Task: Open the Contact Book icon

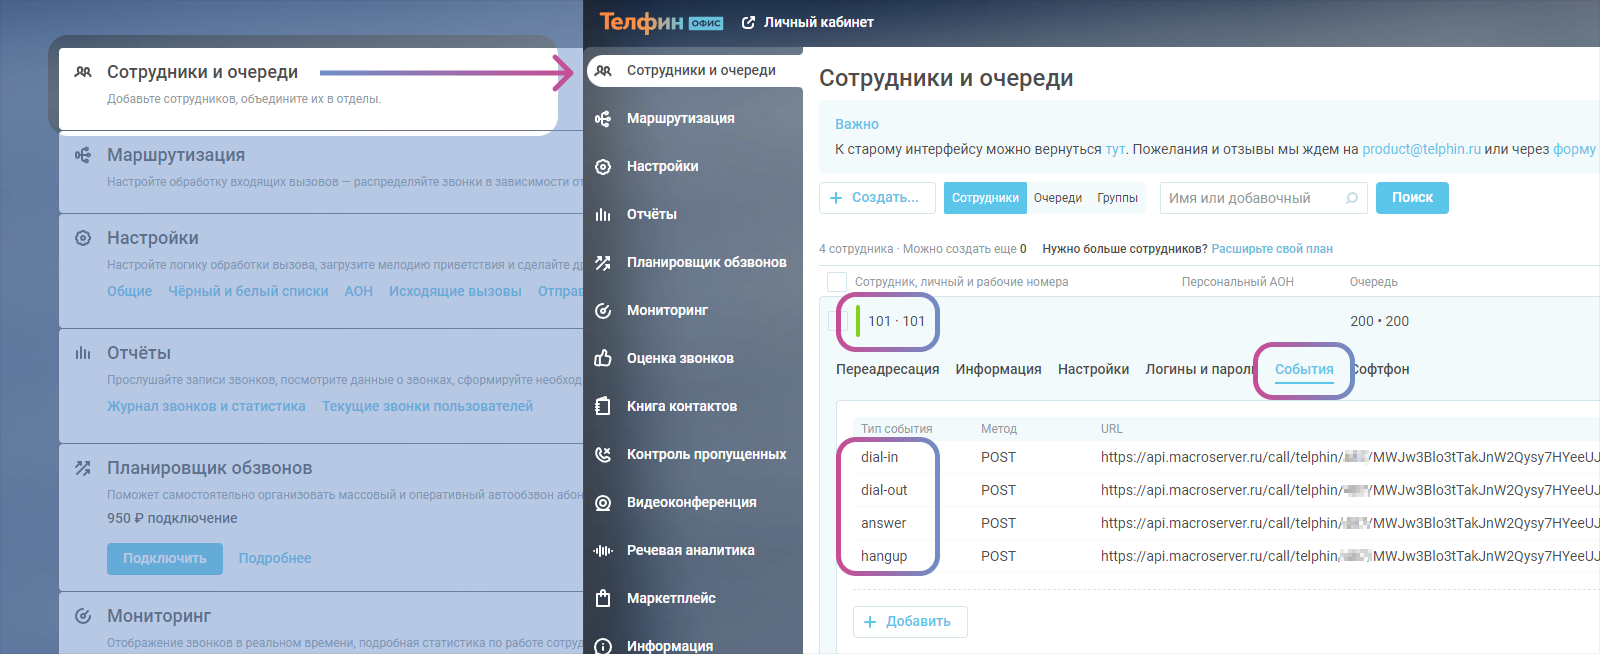Action: pyautogui.click(x=603, y=407)
